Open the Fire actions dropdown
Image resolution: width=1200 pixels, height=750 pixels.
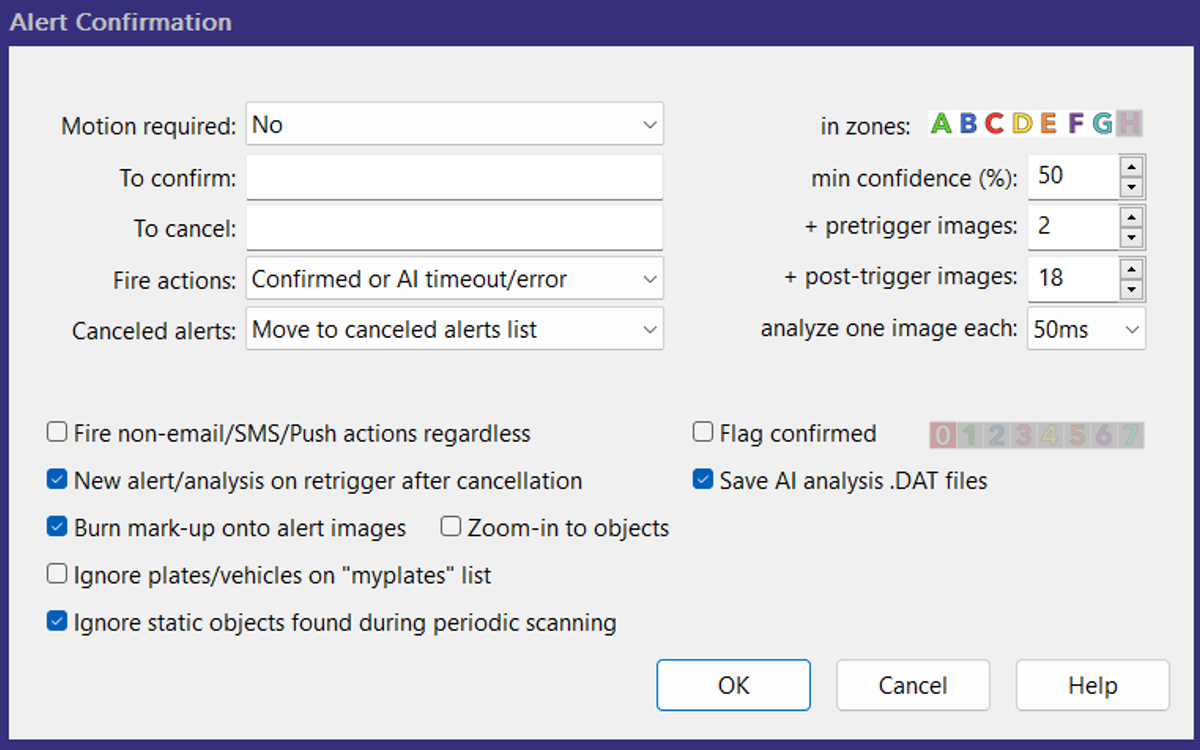455,279
